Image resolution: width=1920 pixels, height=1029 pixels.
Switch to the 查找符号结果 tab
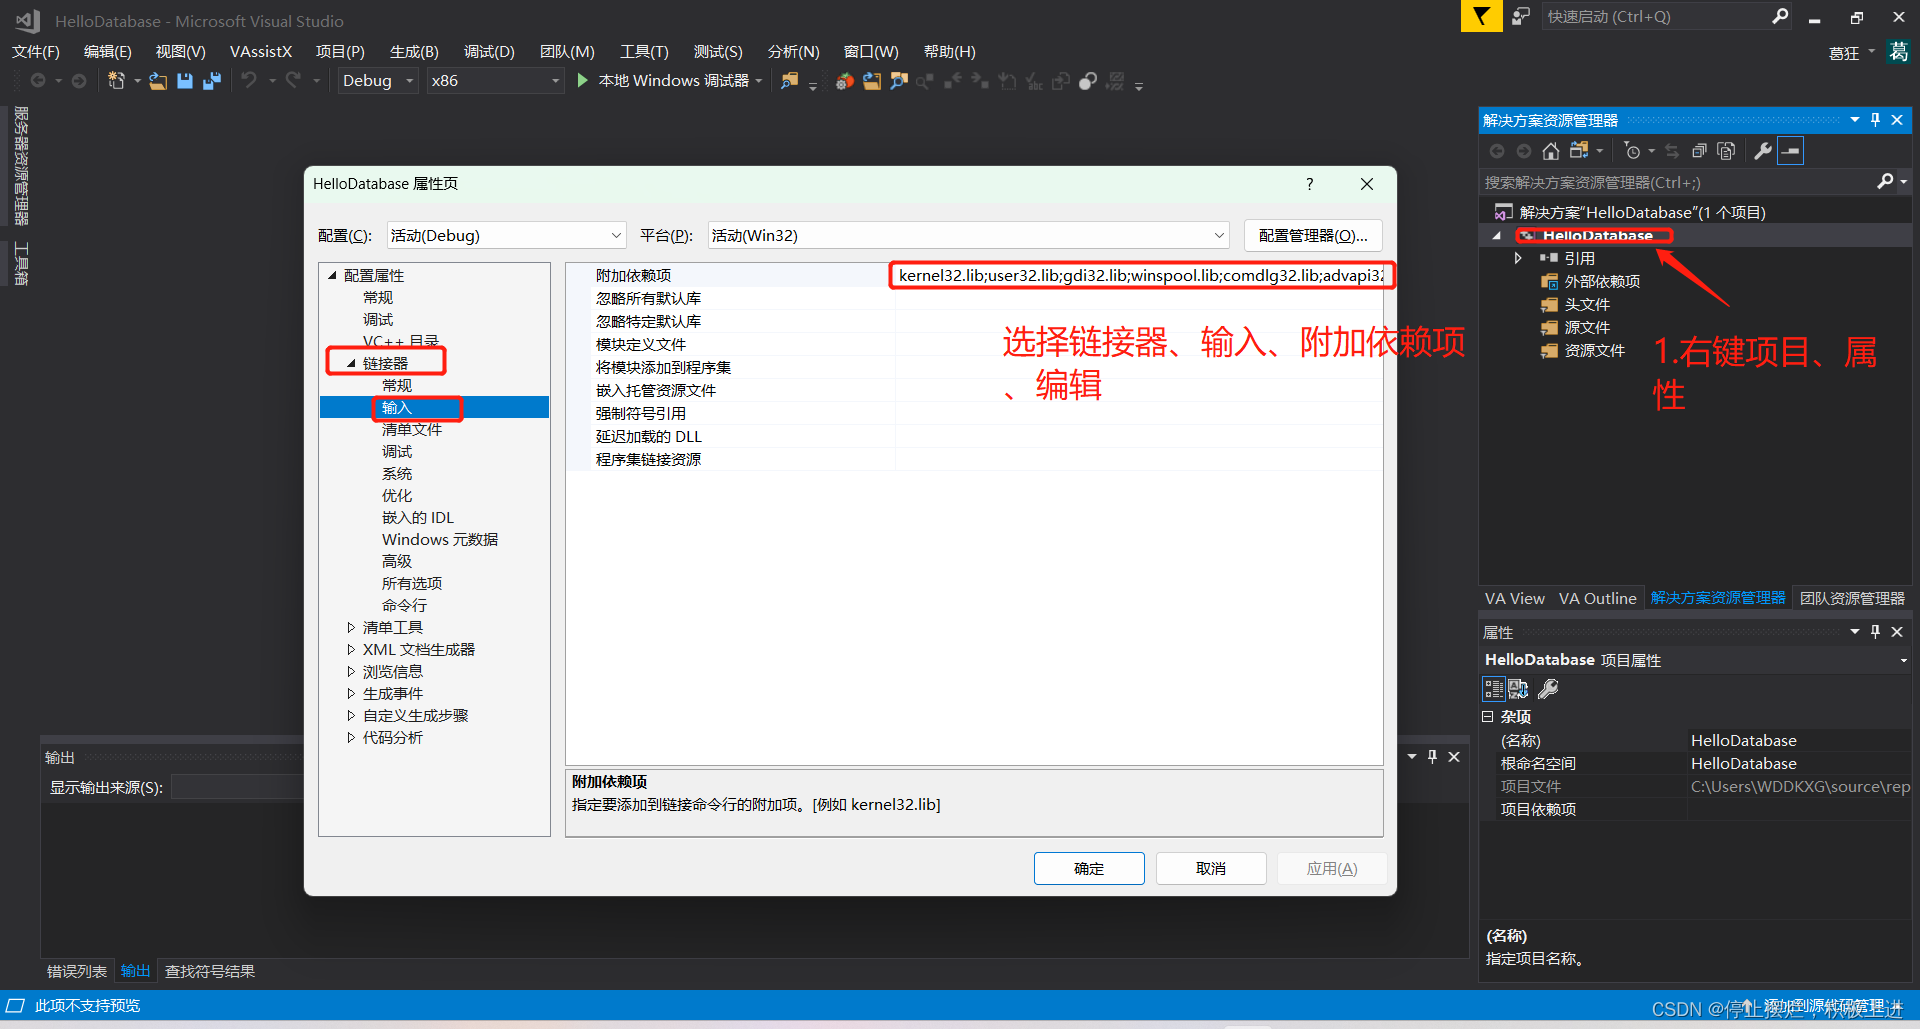point(210,971)
